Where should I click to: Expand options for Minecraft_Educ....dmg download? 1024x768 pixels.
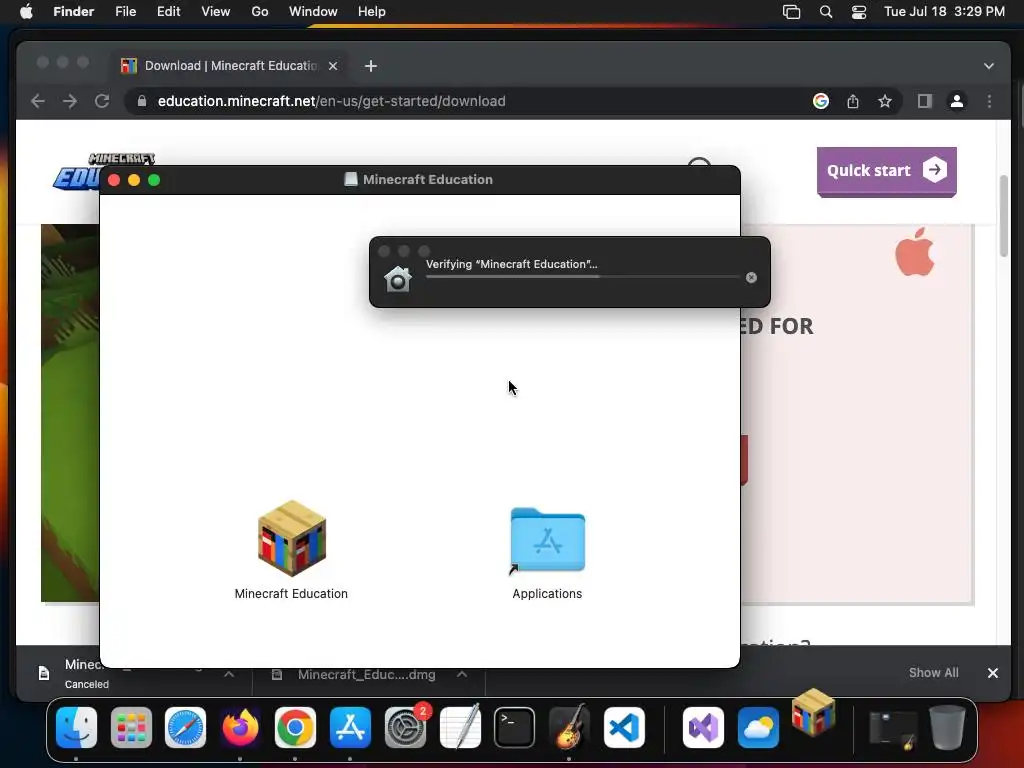462,674
